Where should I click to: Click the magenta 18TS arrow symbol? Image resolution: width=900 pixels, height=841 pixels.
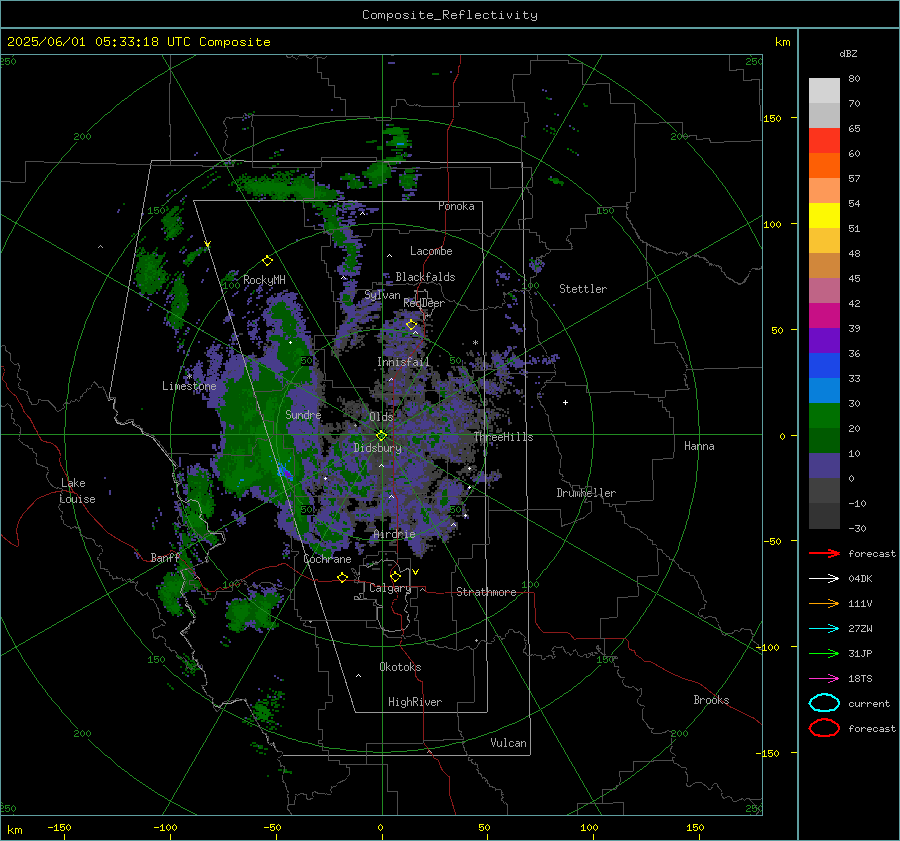pyautogui.click(x=824, y=679)
